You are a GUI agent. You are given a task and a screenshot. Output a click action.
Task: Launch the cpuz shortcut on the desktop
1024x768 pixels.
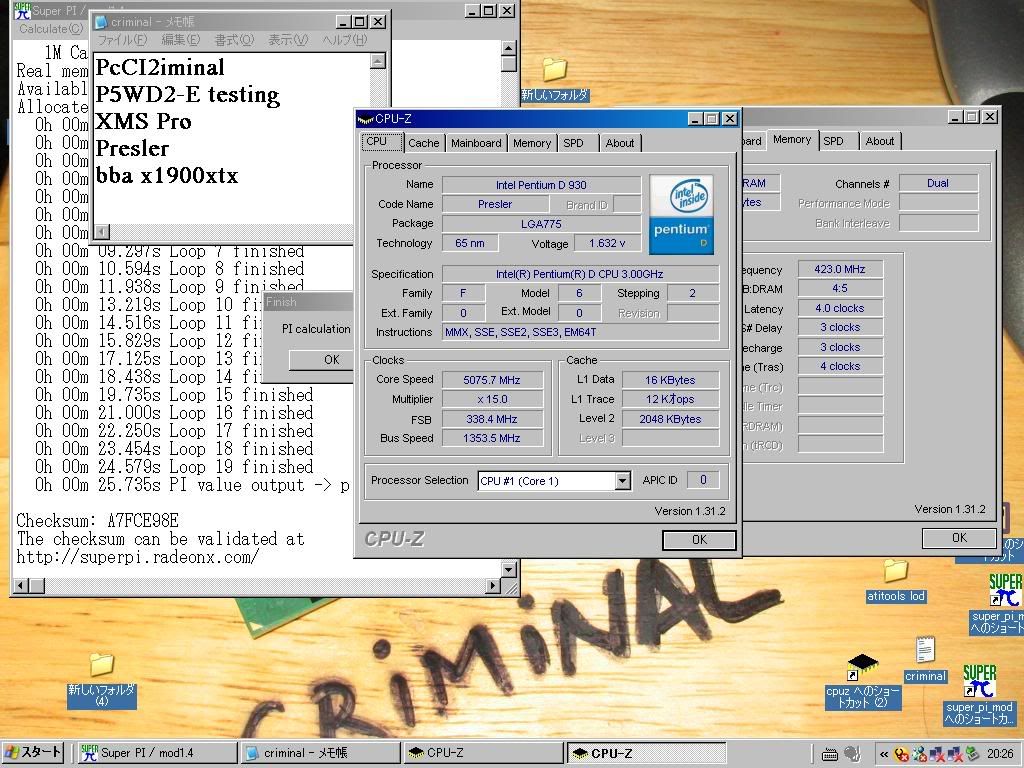tap(863, 682)
